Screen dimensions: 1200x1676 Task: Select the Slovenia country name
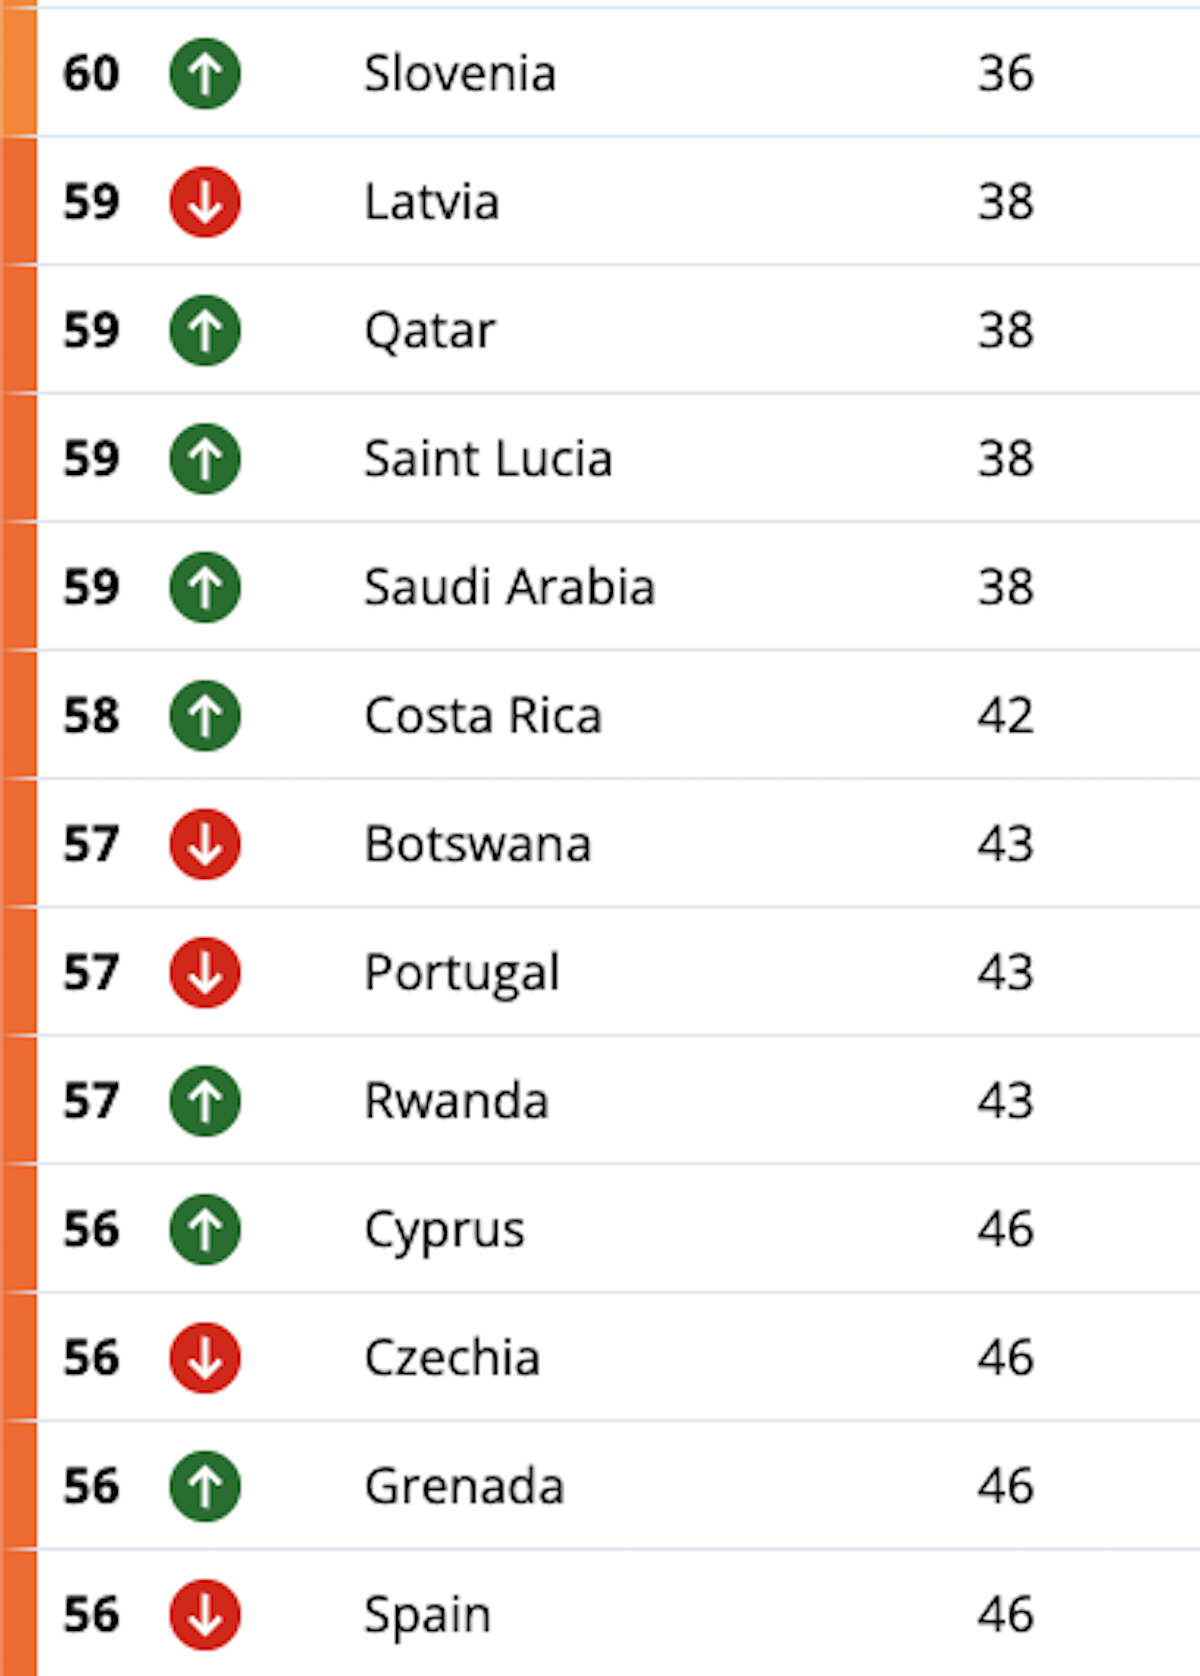[460, 73]
